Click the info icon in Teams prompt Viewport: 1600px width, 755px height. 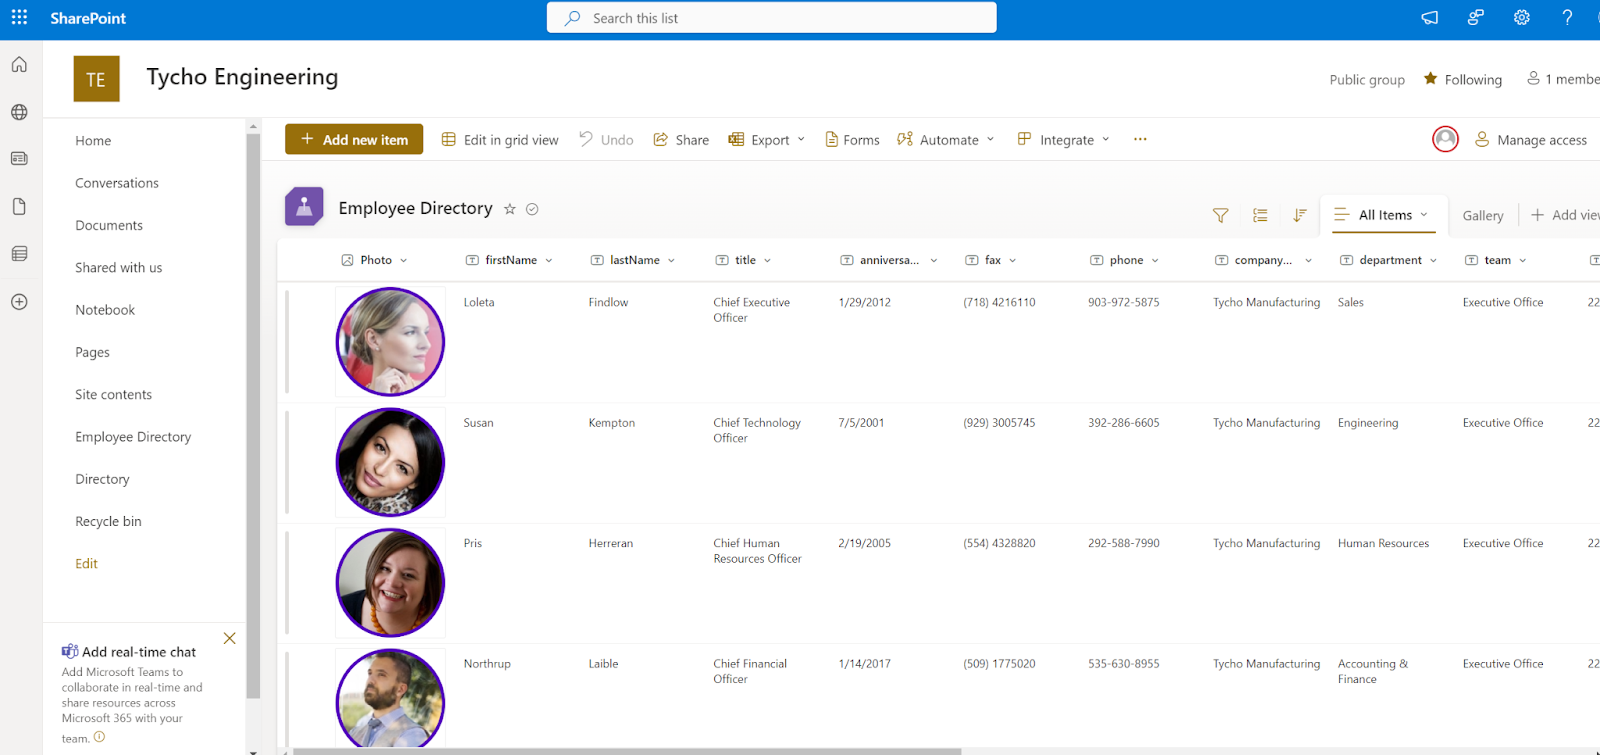point(99,737)
